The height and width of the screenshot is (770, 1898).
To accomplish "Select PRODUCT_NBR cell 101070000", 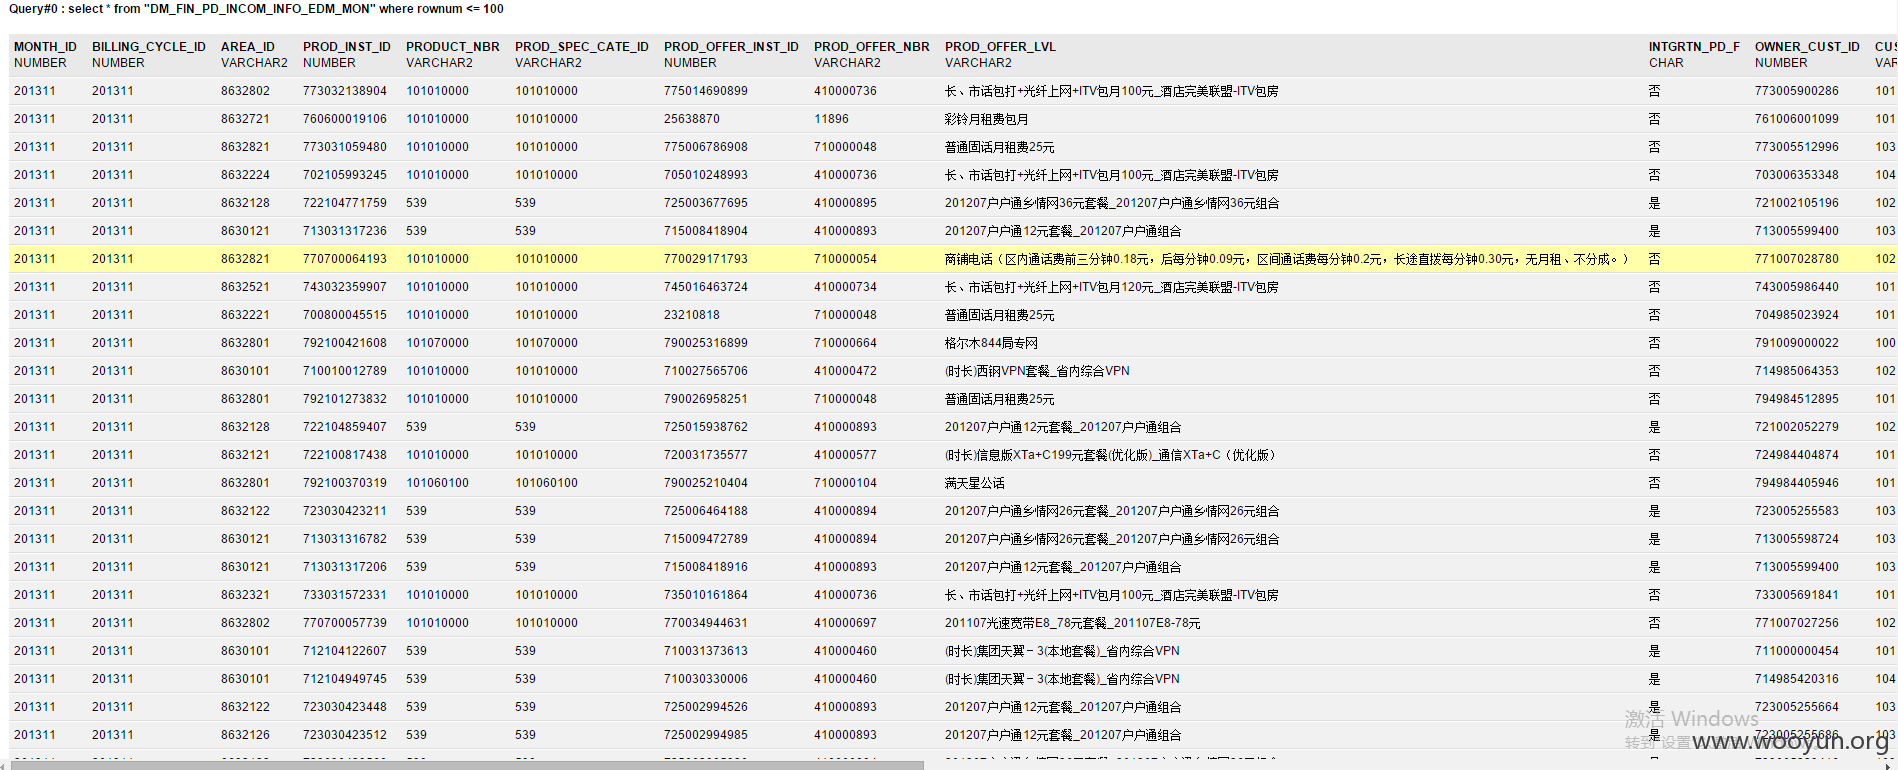I will click(x=437, y=343).
